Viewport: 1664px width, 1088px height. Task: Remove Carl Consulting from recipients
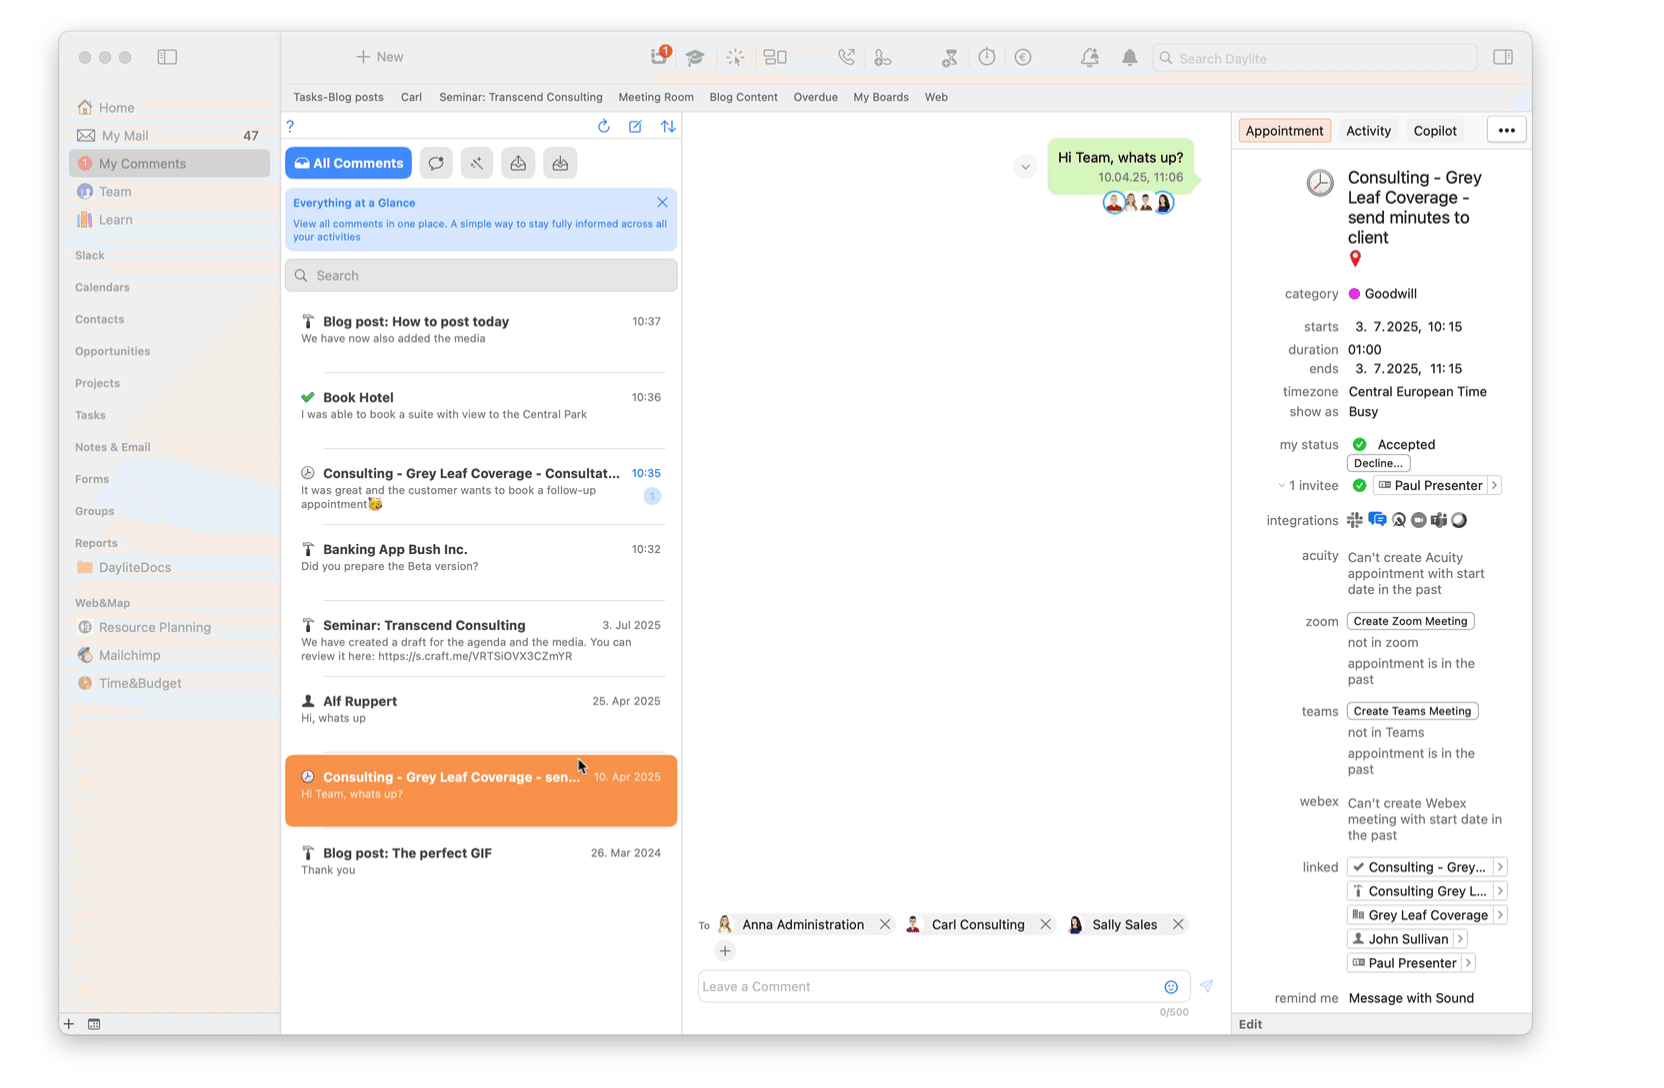(1046, 925)
